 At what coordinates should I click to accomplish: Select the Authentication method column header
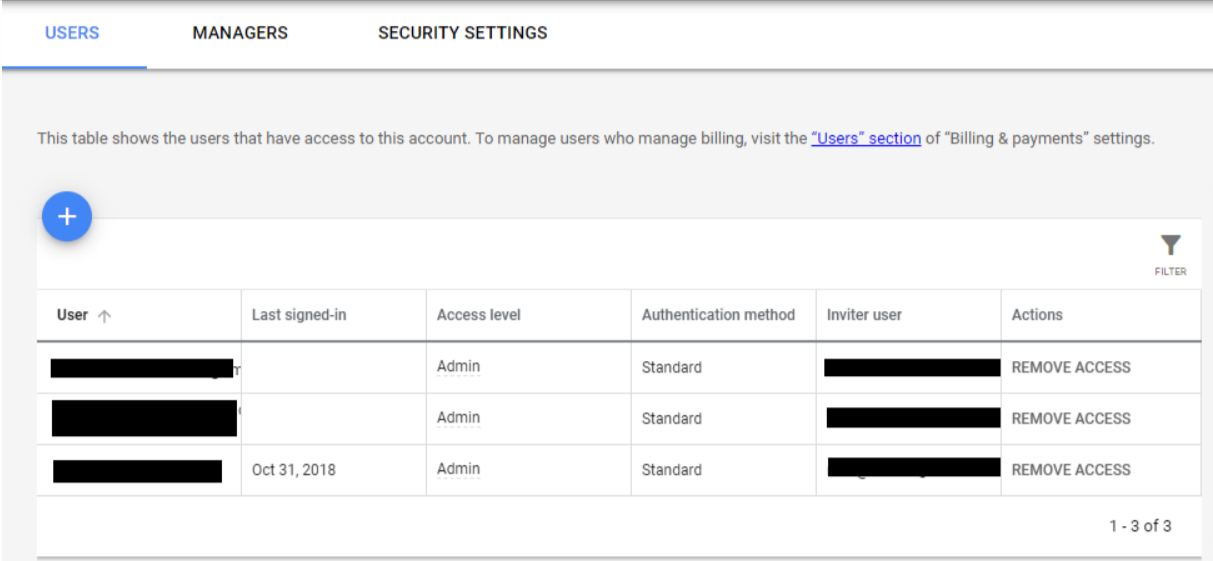718,315
